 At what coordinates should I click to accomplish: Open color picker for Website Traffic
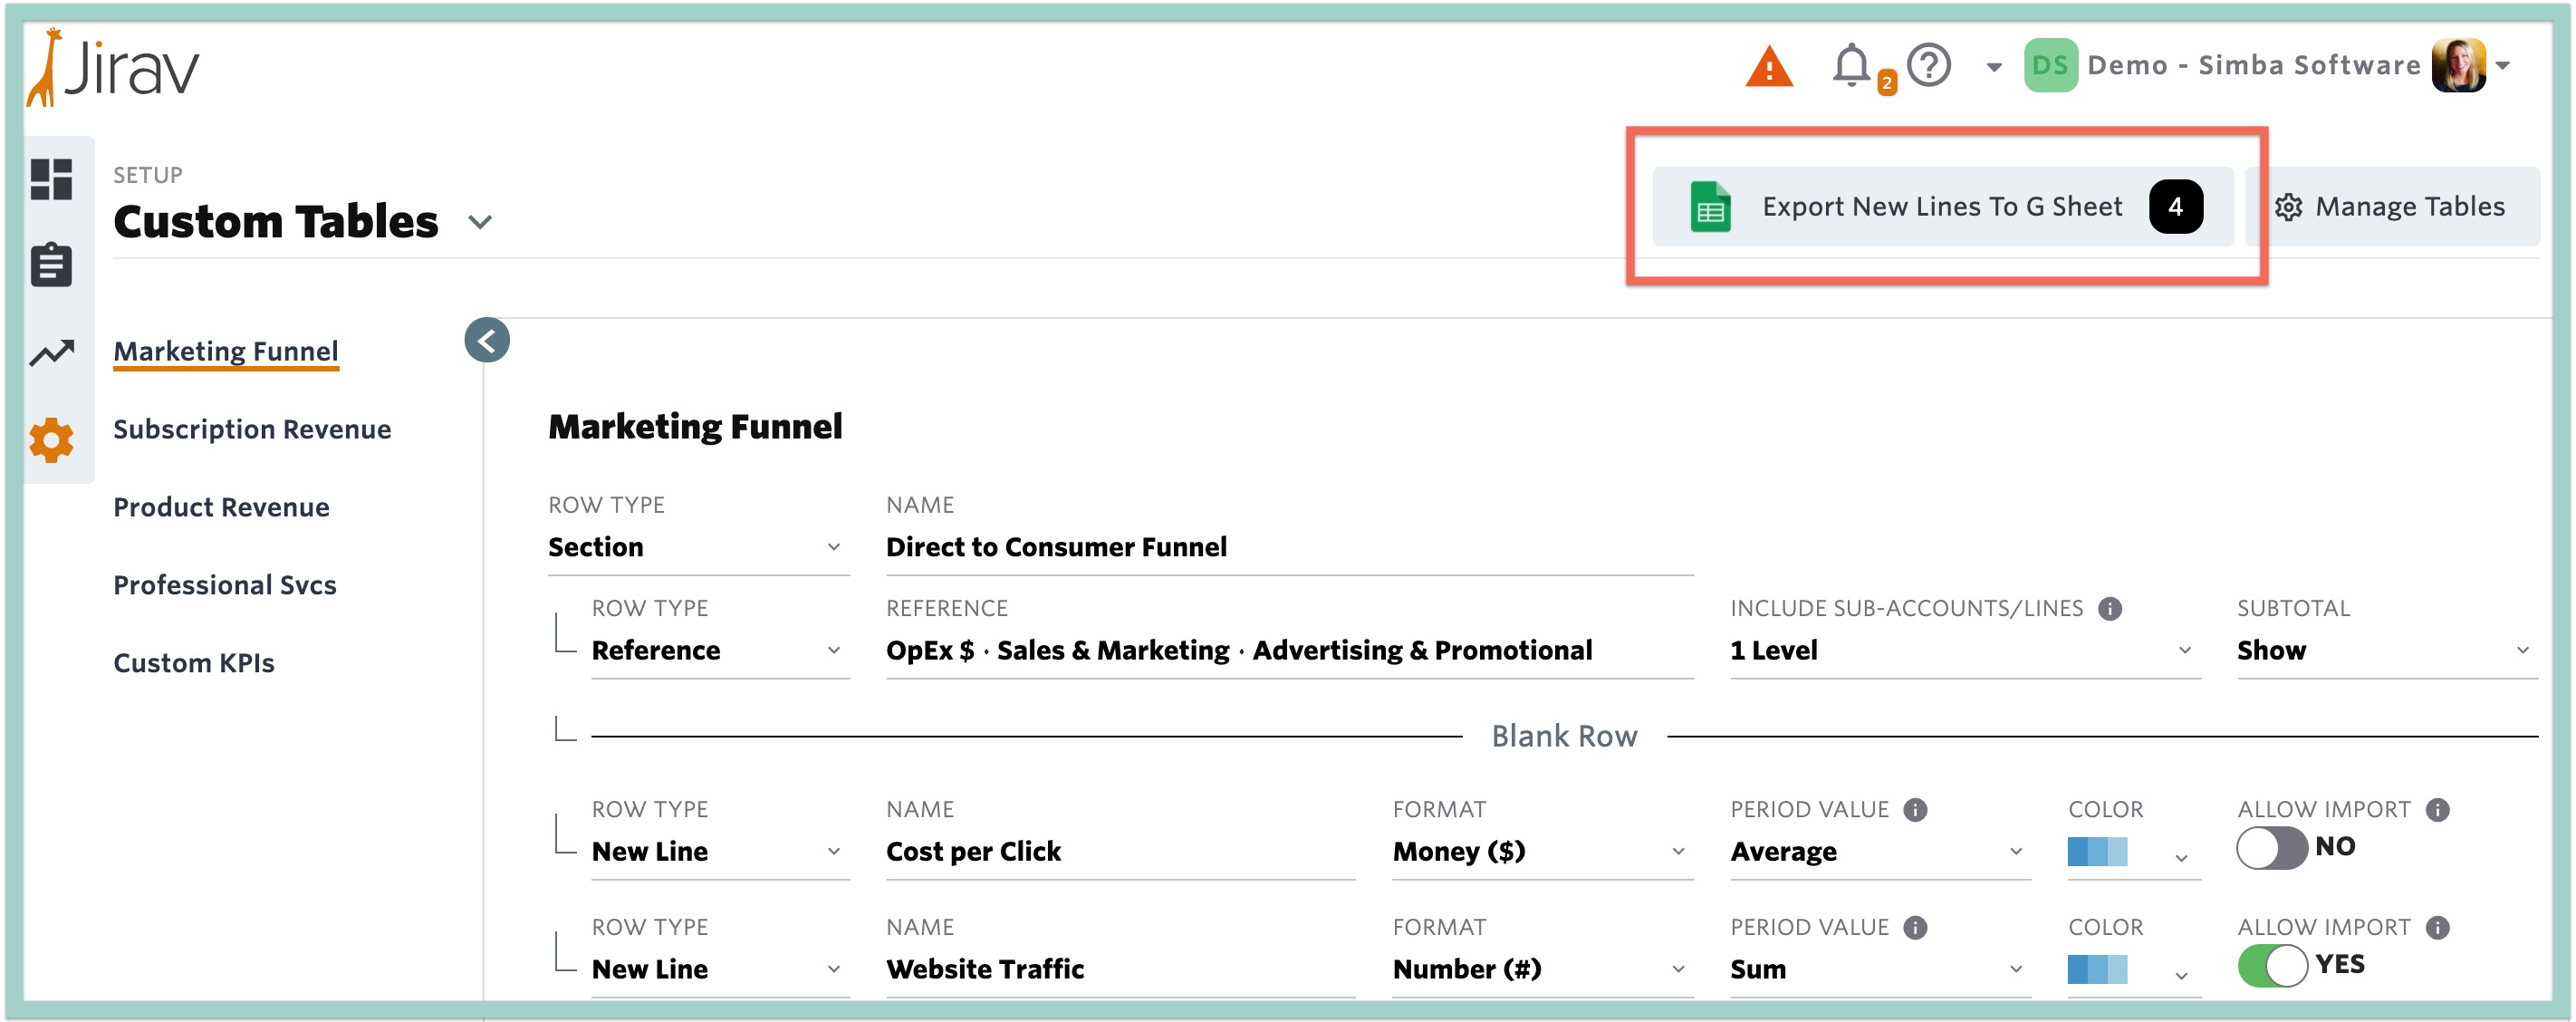(x=2134, y=971)
